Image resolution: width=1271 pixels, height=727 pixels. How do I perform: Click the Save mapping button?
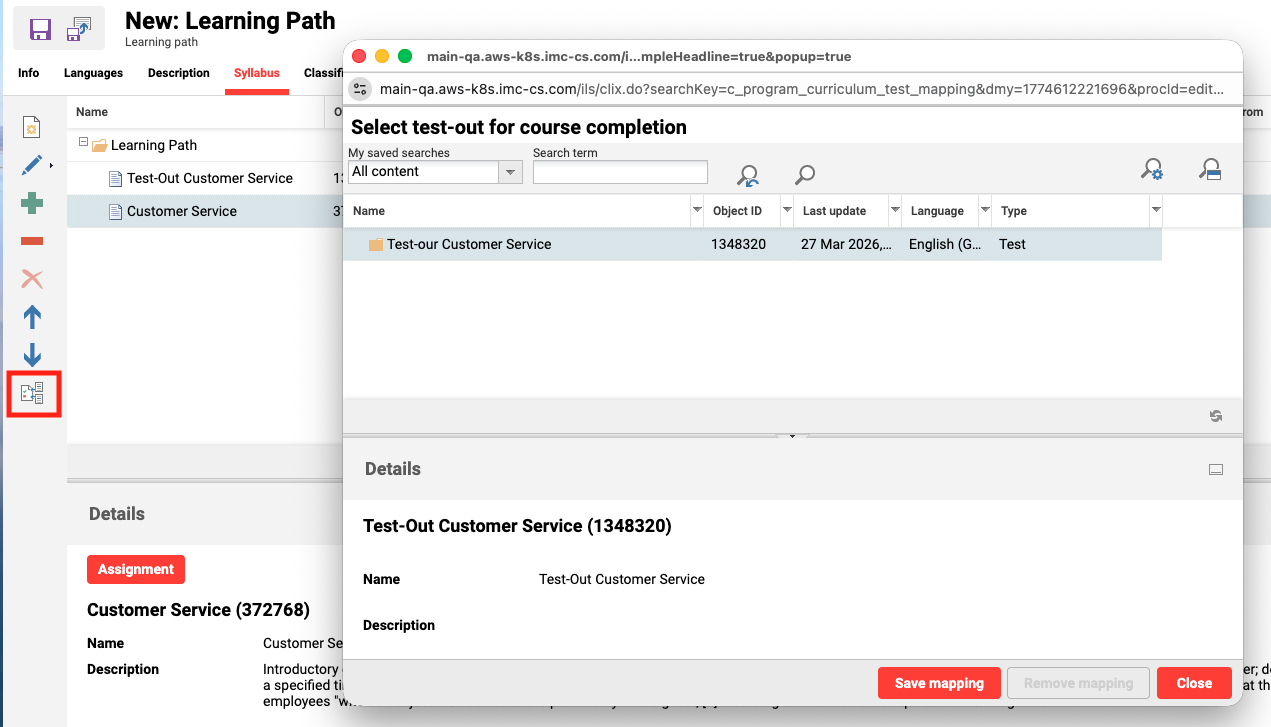click(x=939, y=683)
